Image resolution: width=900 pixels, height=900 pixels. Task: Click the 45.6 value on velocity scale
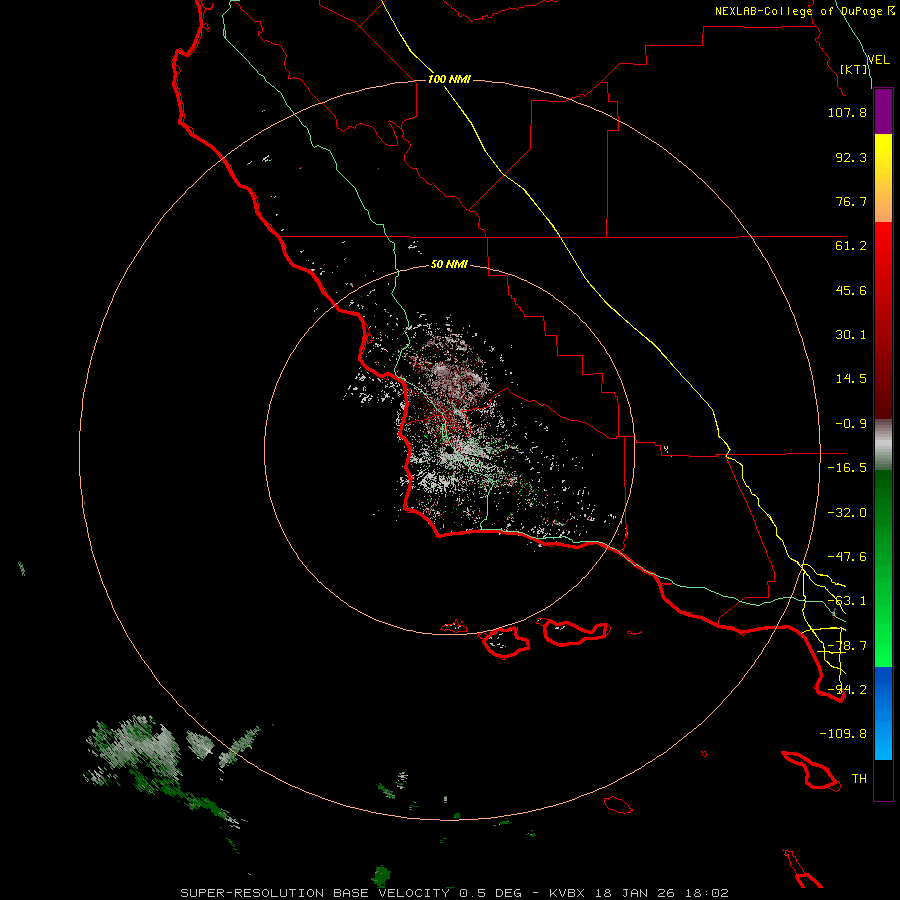pos(851,290)
